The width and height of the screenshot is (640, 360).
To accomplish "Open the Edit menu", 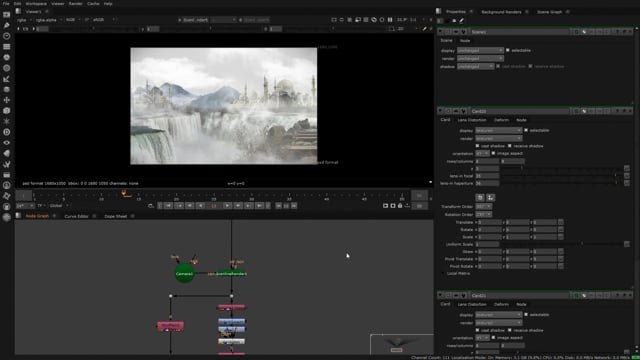I will click(17, 3).
